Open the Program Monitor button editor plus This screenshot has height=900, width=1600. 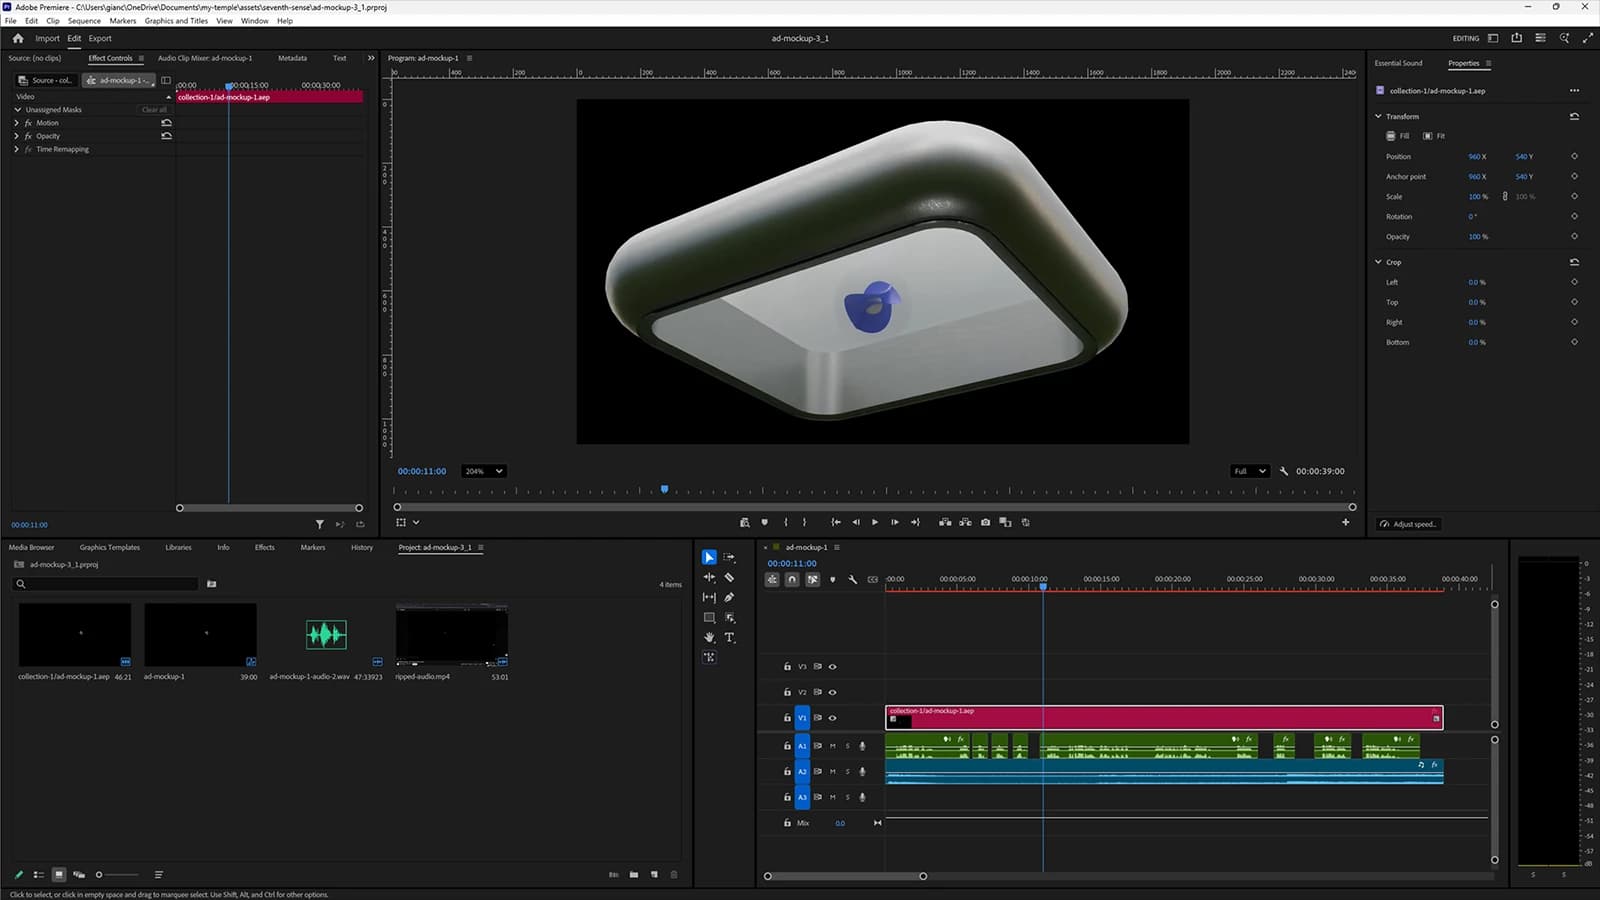coord(1345,522)
